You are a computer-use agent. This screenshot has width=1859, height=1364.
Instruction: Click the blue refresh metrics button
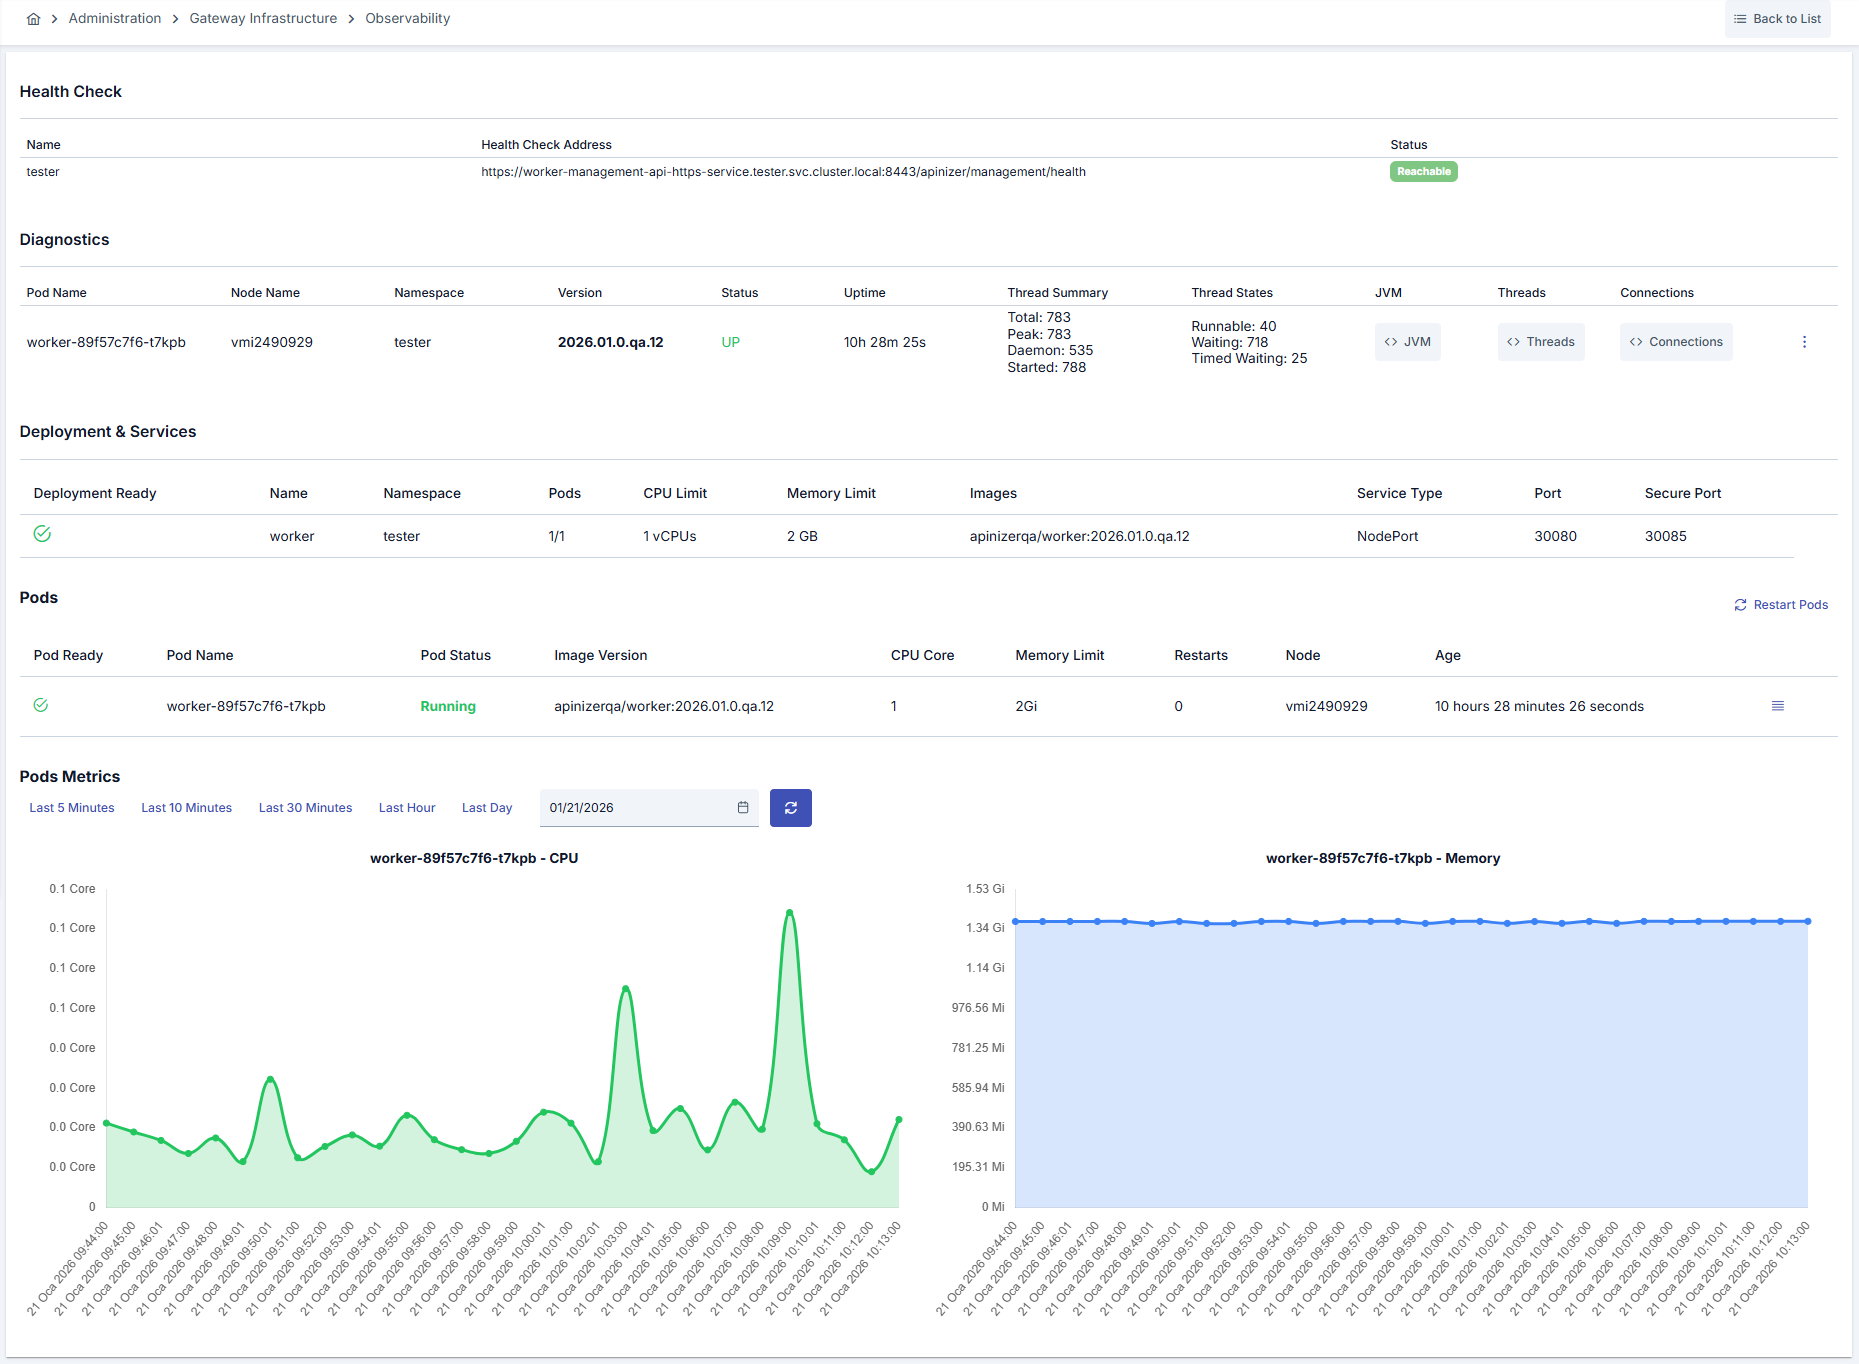pos(791,808)
